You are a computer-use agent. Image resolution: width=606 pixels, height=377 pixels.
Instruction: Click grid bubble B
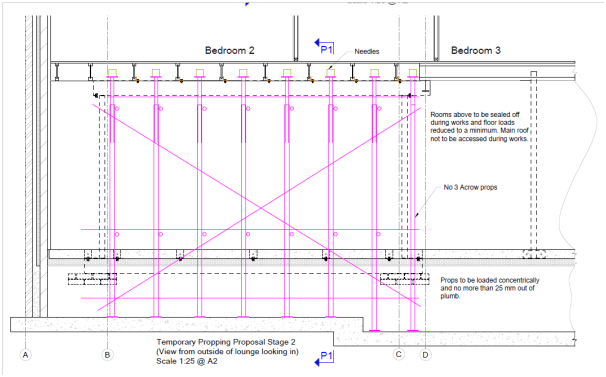pyautogui.click(x=107, y=355)
